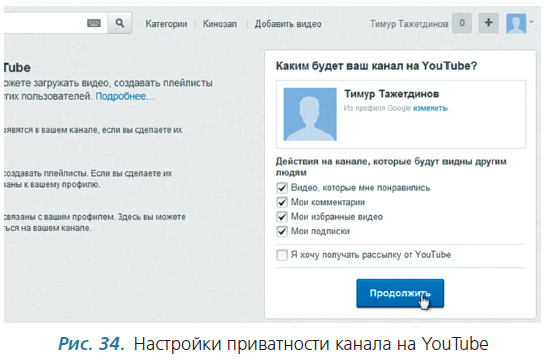The width and height of the screenshot is (548, 362).
Task: Open the on-screen keyboard icon in search box
Action: (x=94, y=23)
